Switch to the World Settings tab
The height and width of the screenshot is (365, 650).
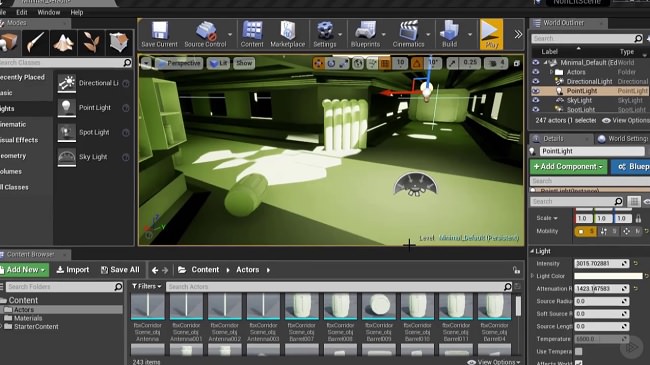point(623,139)
